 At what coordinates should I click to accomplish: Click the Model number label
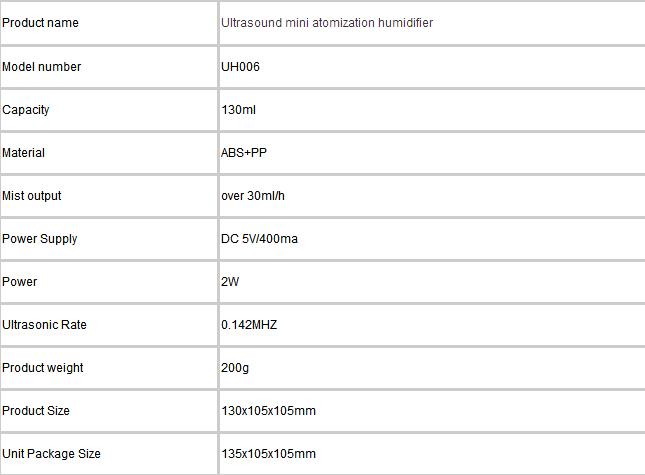click(42, 67)
